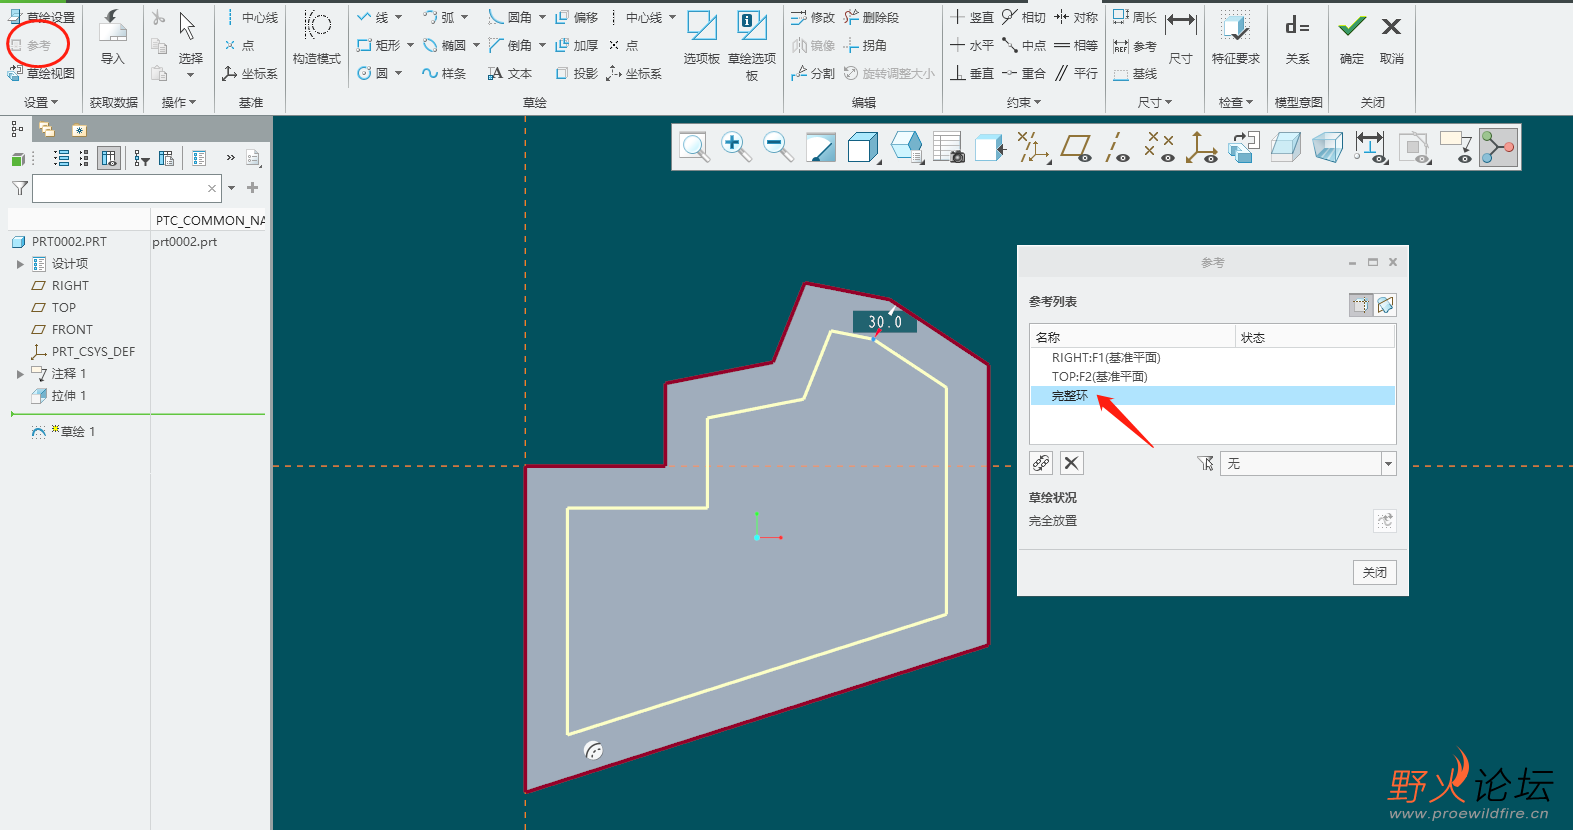Select 完整环 row in reference list

tap(1212, 396)
